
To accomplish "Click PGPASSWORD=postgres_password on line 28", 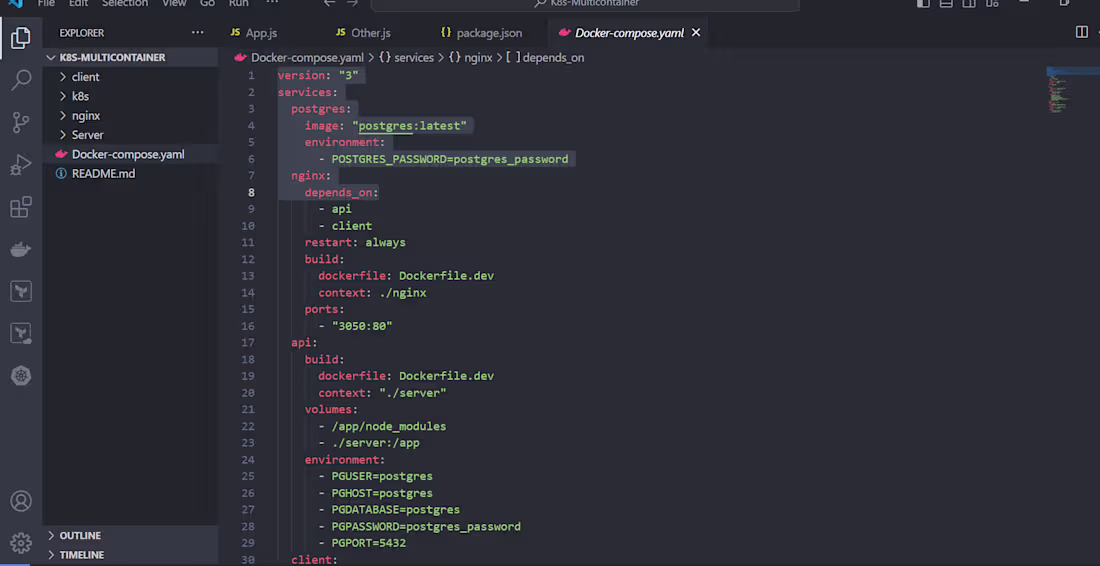I will [426, 526].
